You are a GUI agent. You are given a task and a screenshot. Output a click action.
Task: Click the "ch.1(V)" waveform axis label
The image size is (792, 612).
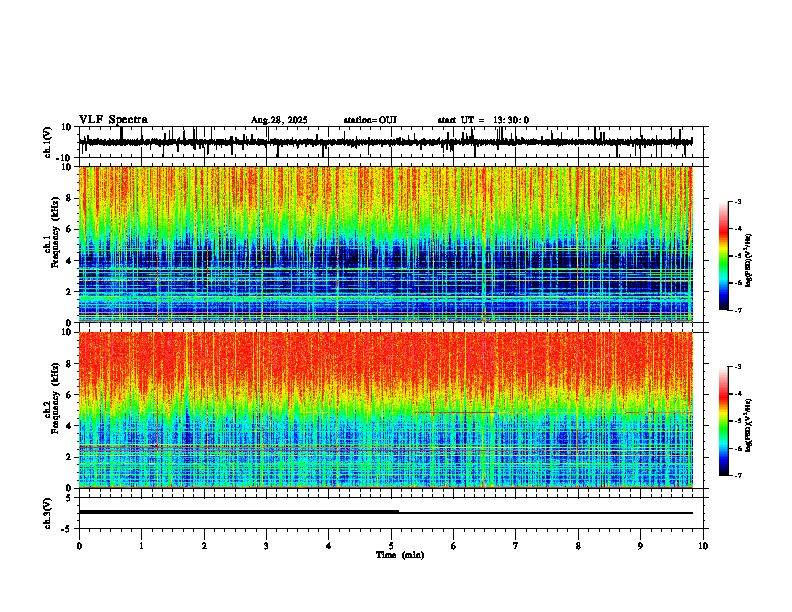(x=48, y=142)
